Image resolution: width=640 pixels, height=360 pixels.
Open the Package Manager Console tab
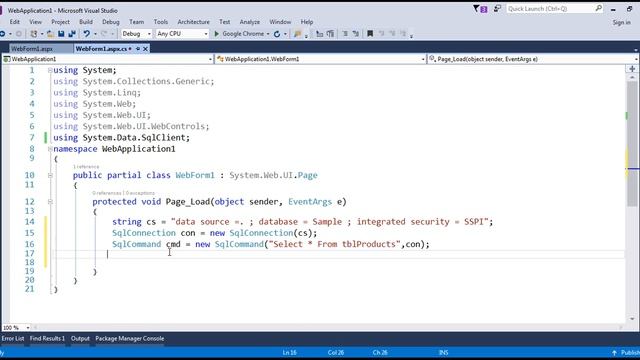[129, 339]
